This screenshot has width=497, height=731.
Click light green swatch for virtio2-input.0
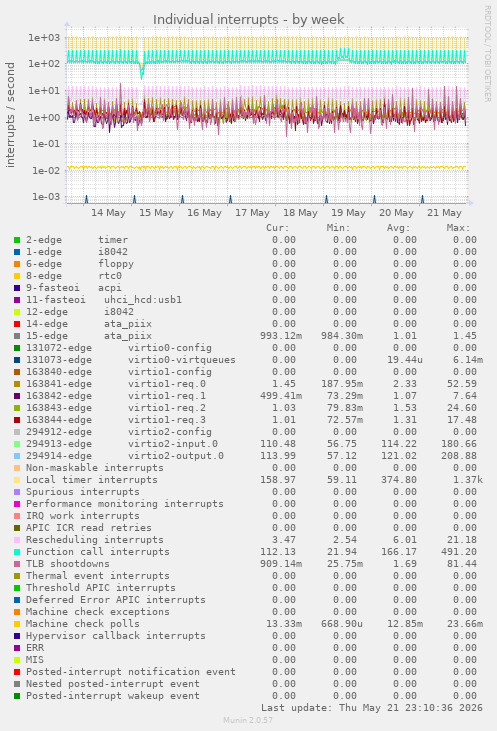click(17, 444)
